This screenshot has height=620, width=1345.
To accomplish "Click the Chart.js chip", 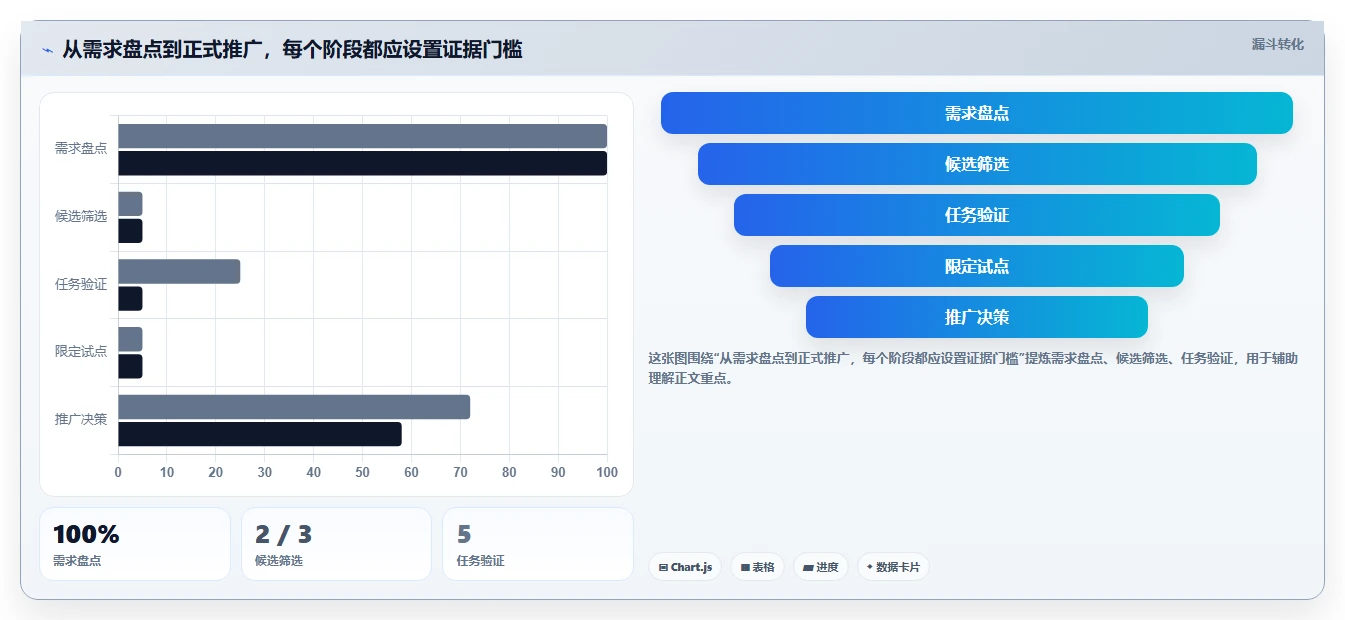I will [685, 567].
